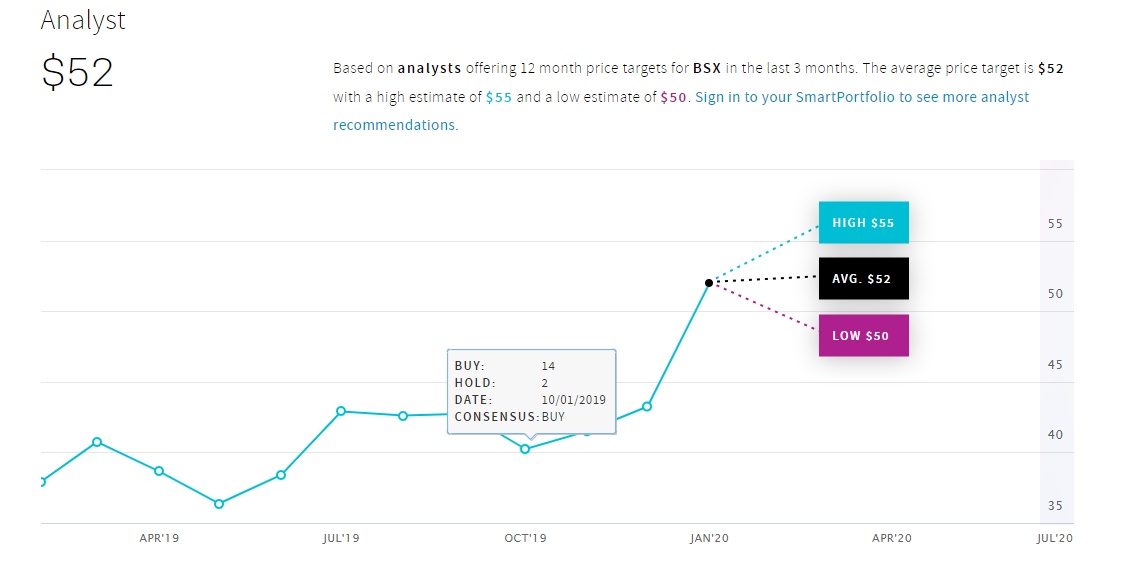
Task: Select the August 2019 data point
Action: point(403,416)
